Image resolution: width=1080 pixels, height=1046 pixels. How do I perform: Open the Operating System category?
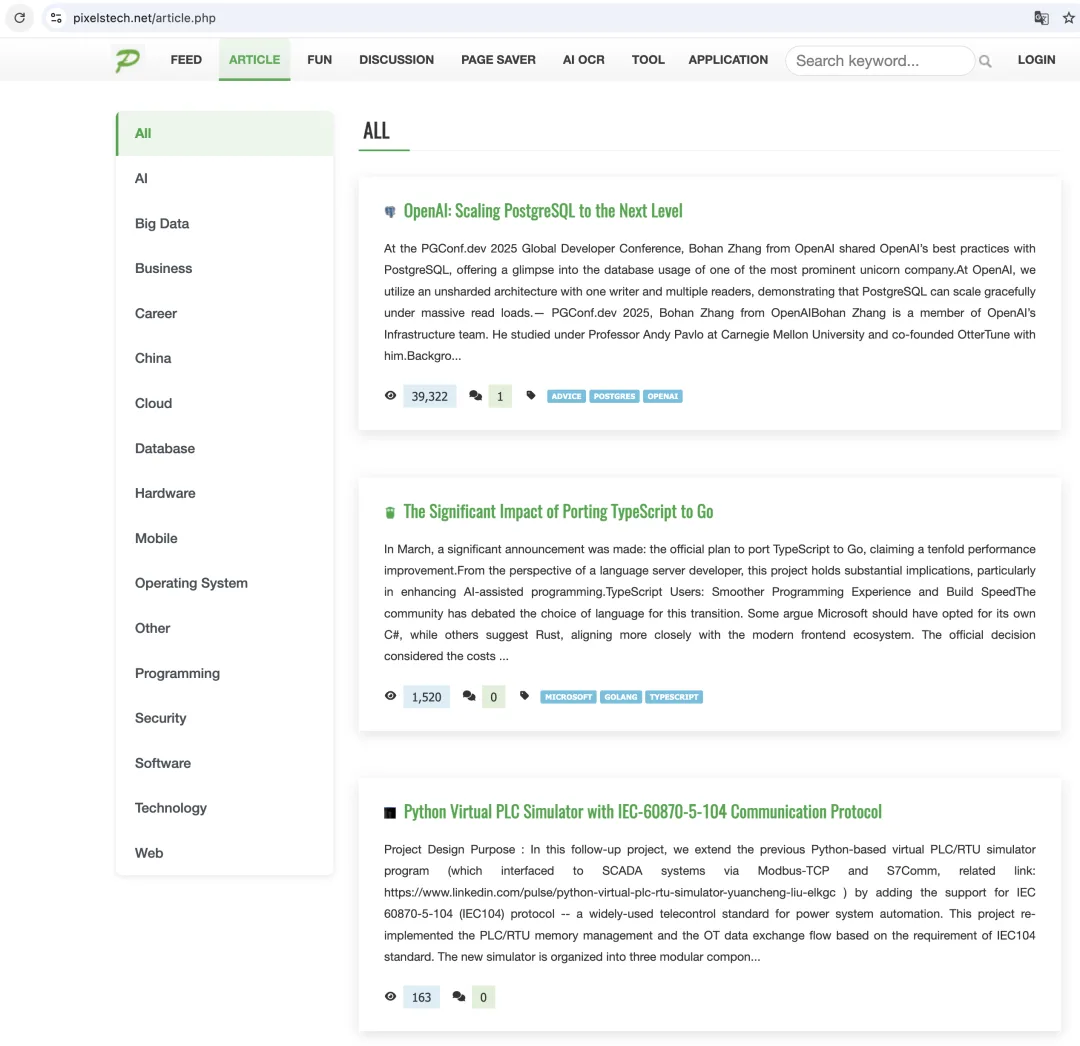225,583
